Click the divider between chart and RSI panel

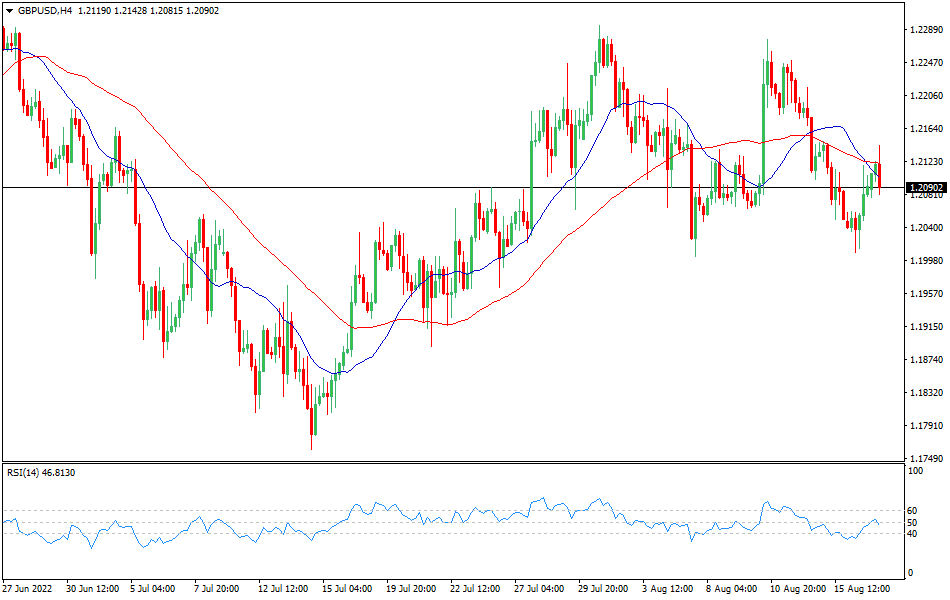(x=450, y=463)
